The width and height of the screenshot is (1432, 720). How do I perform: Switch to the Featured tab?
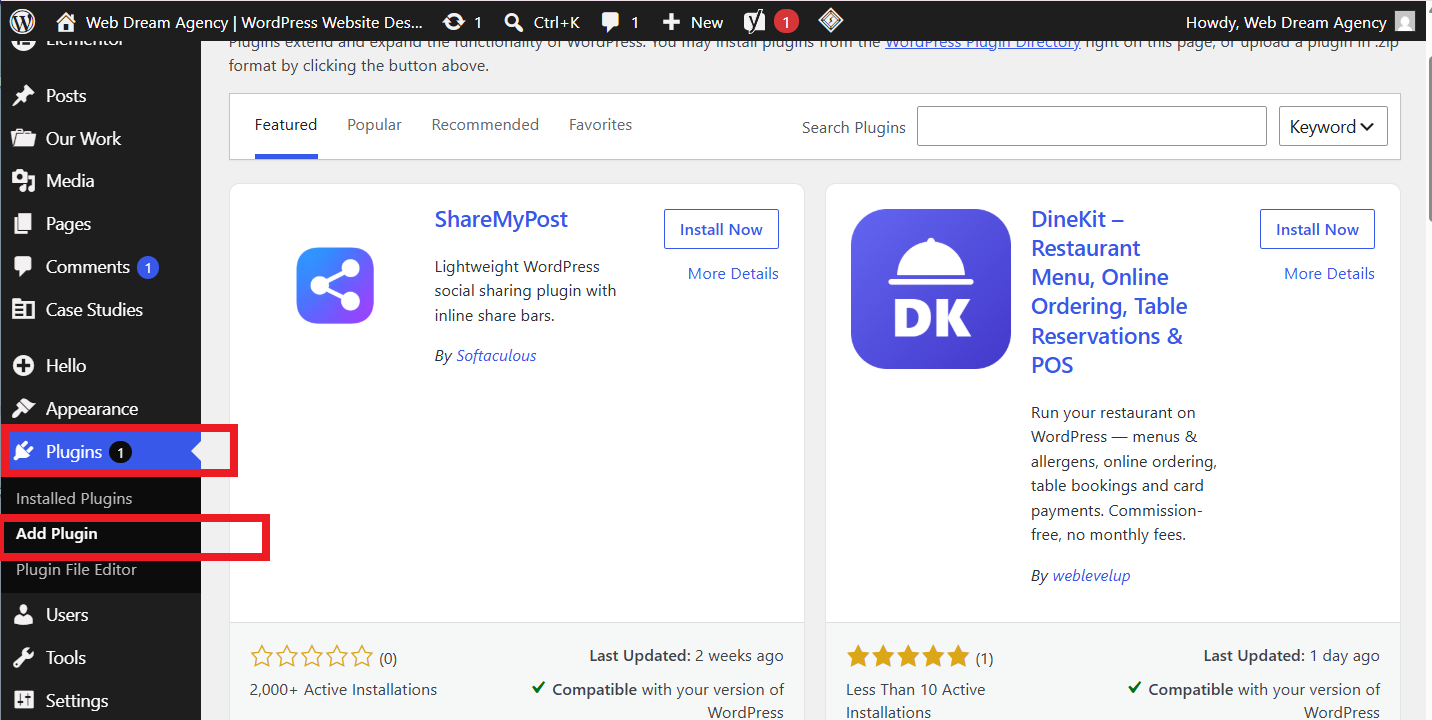tap(286, 125)
